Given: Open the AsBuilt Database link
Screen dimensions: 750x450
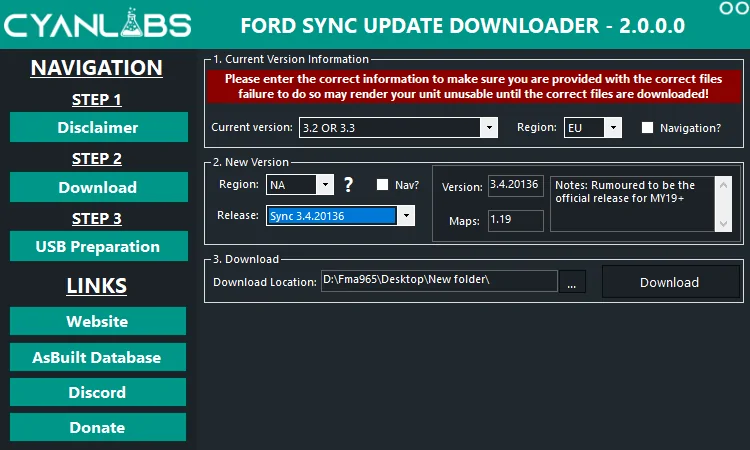Looking at the screenshot, I should point(98,357).
